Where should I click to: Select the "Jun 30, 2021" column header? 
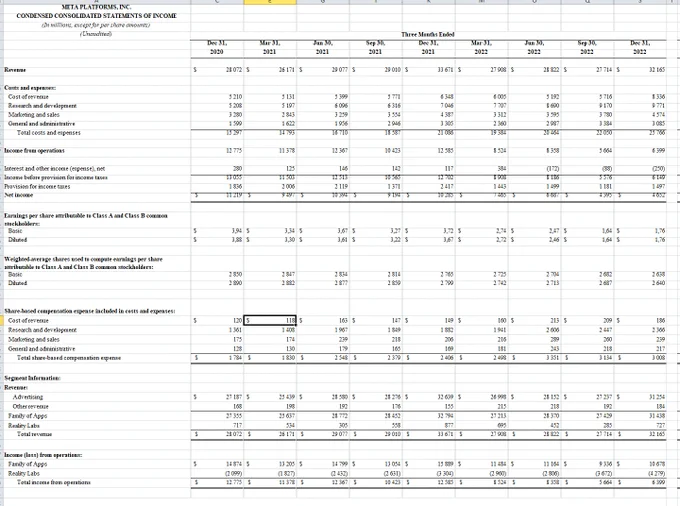coord(322,47)
